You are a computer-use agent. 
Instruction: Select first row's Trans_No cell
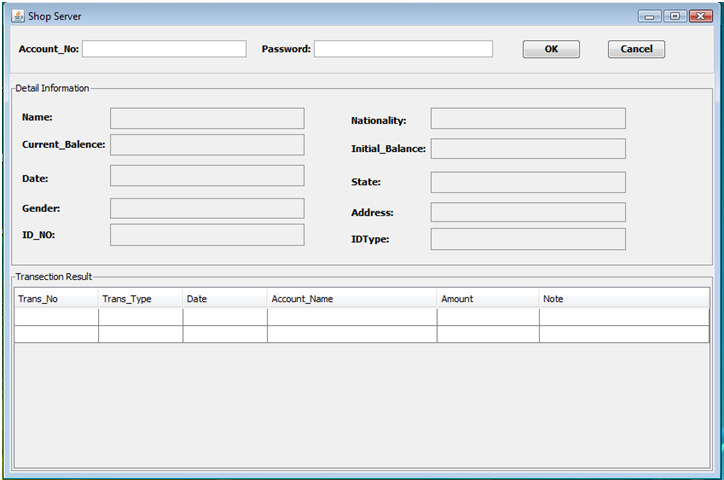(x=56, y=317)
